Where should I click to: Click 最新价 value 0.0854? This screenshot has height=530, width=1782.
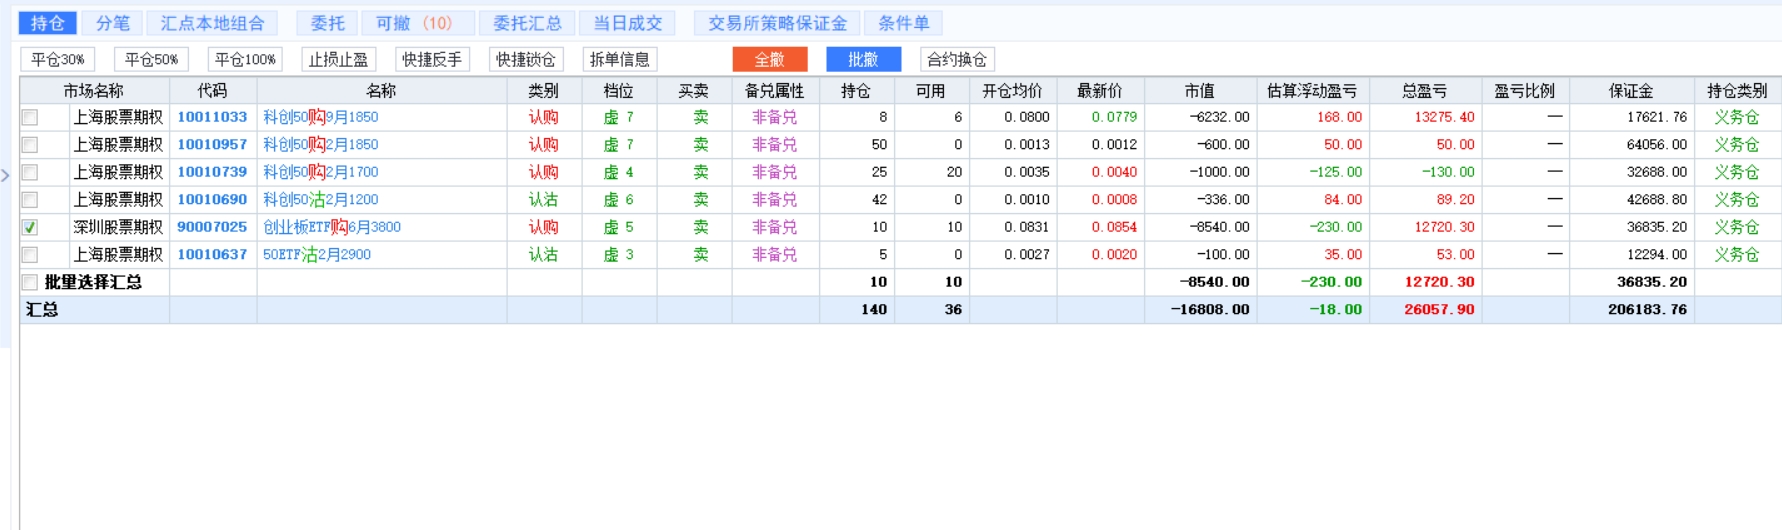[1114, 227]
